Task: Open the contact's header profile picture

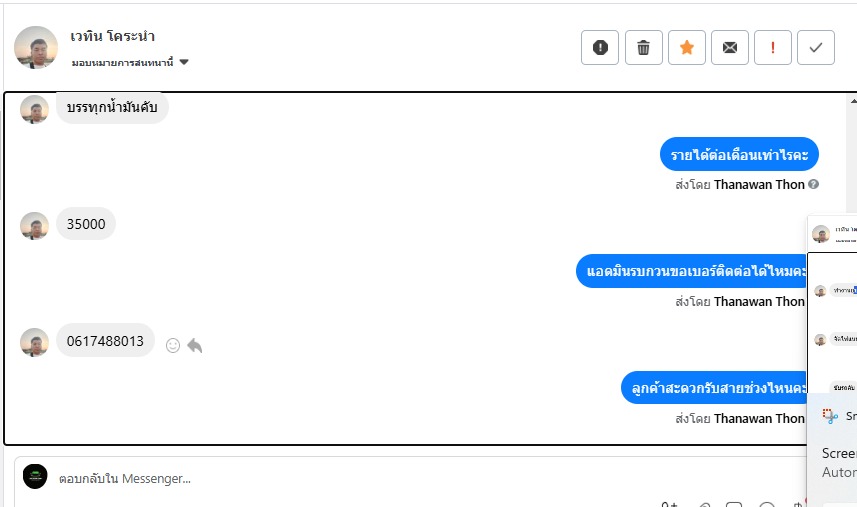Action: point(36,47)
